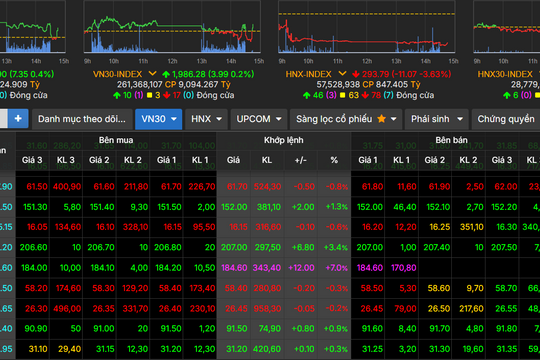
Task: Click the HNX30-INDEX label
Action: tap(505, 74)
